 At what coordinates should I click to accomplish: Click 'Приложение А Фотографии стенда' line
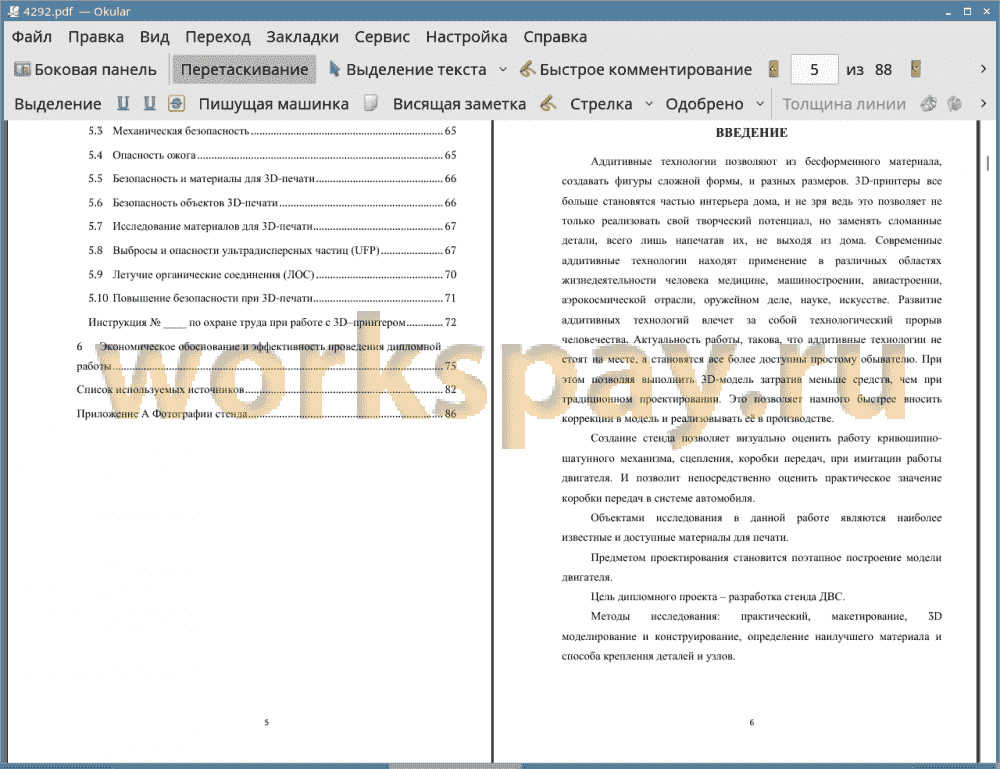pyautogui.click(x=267, y=414)
